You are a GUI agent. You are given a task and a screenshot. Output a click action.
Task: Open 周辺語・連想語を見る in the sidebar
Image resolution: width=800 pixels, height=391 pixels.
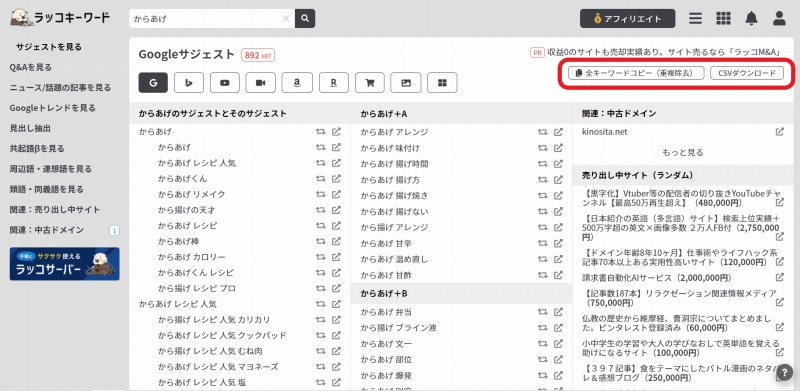(51, 169)
